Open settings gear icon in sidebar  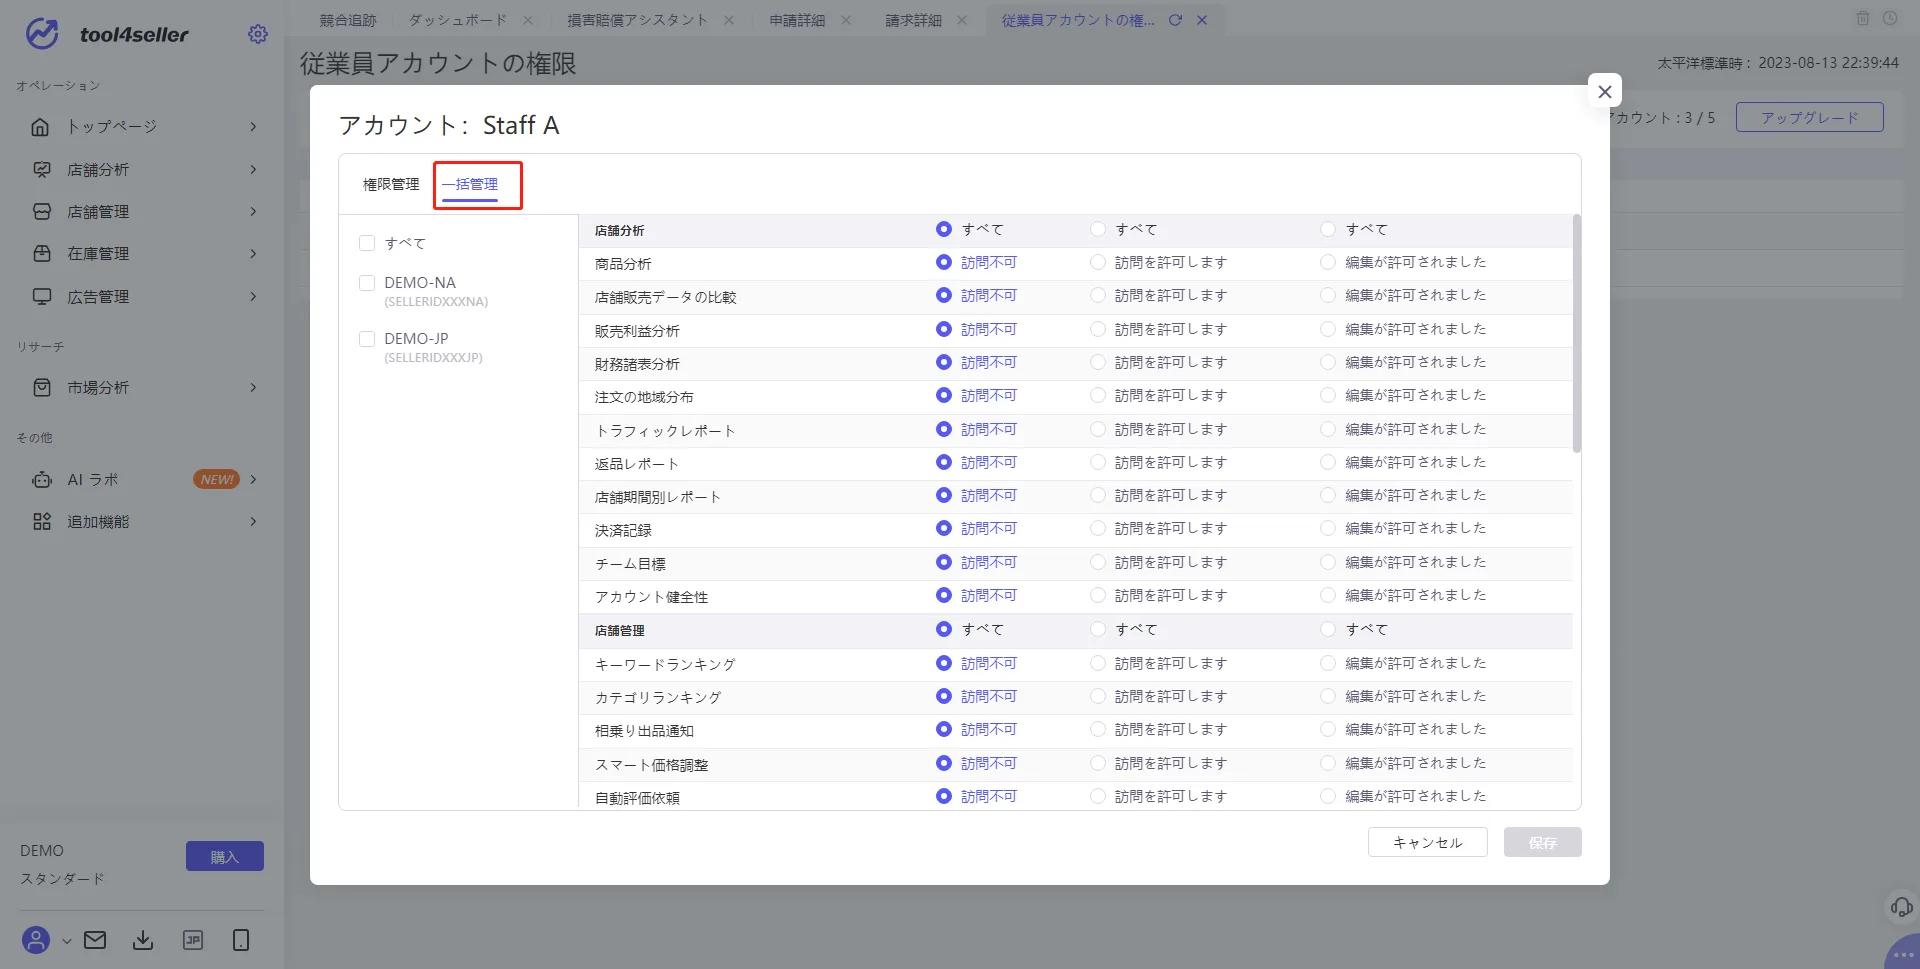point(258,34)
